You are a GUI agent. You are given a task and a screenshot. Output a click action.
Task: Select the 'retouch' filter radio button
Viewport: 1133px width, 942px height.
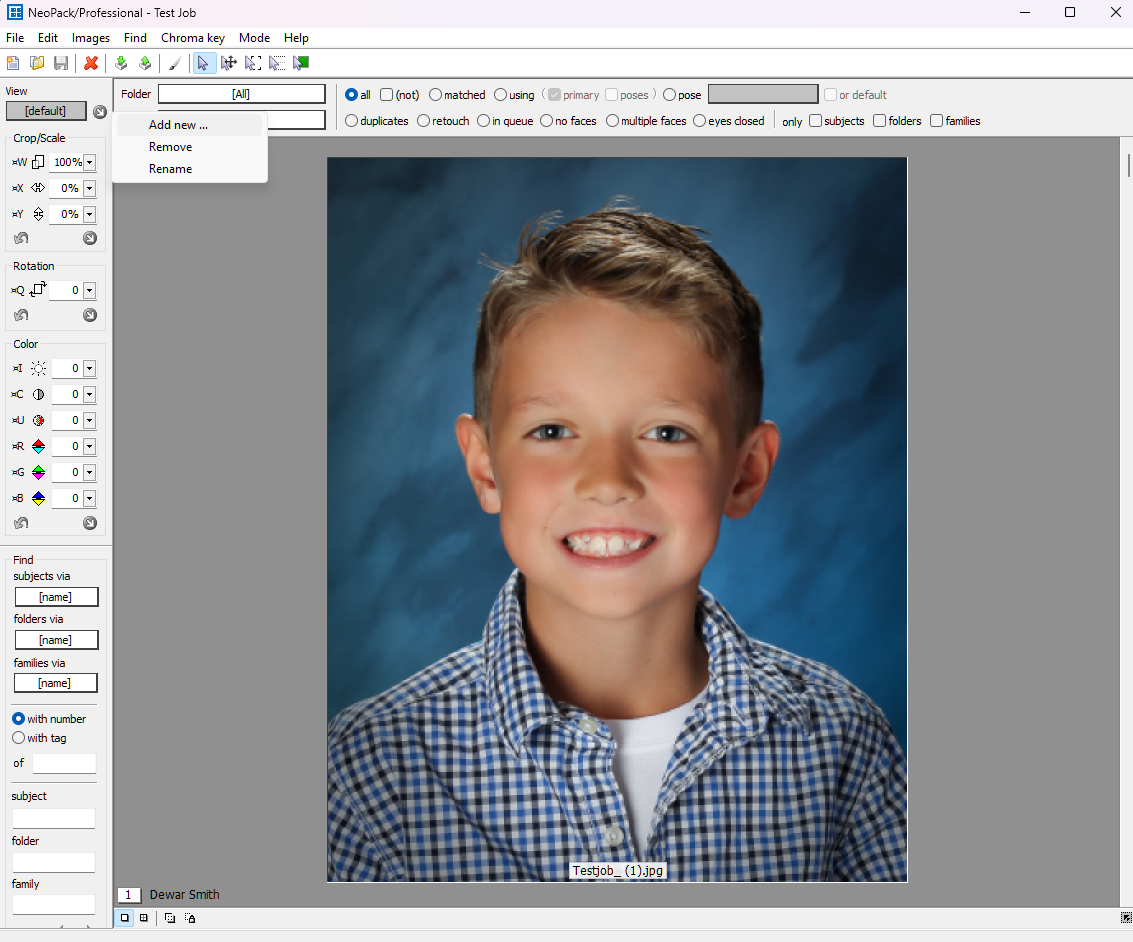(x=423, y=121)
